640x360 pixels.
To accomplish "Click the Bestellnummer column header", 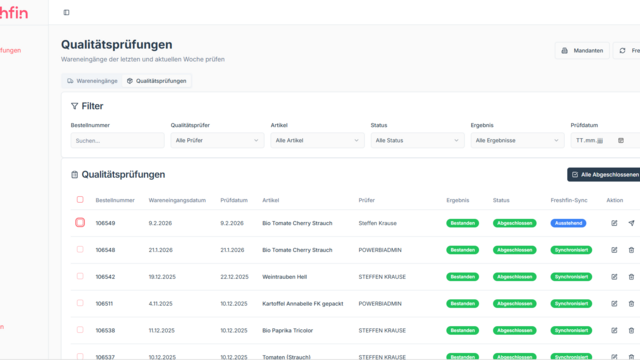I will coord(115,200).
